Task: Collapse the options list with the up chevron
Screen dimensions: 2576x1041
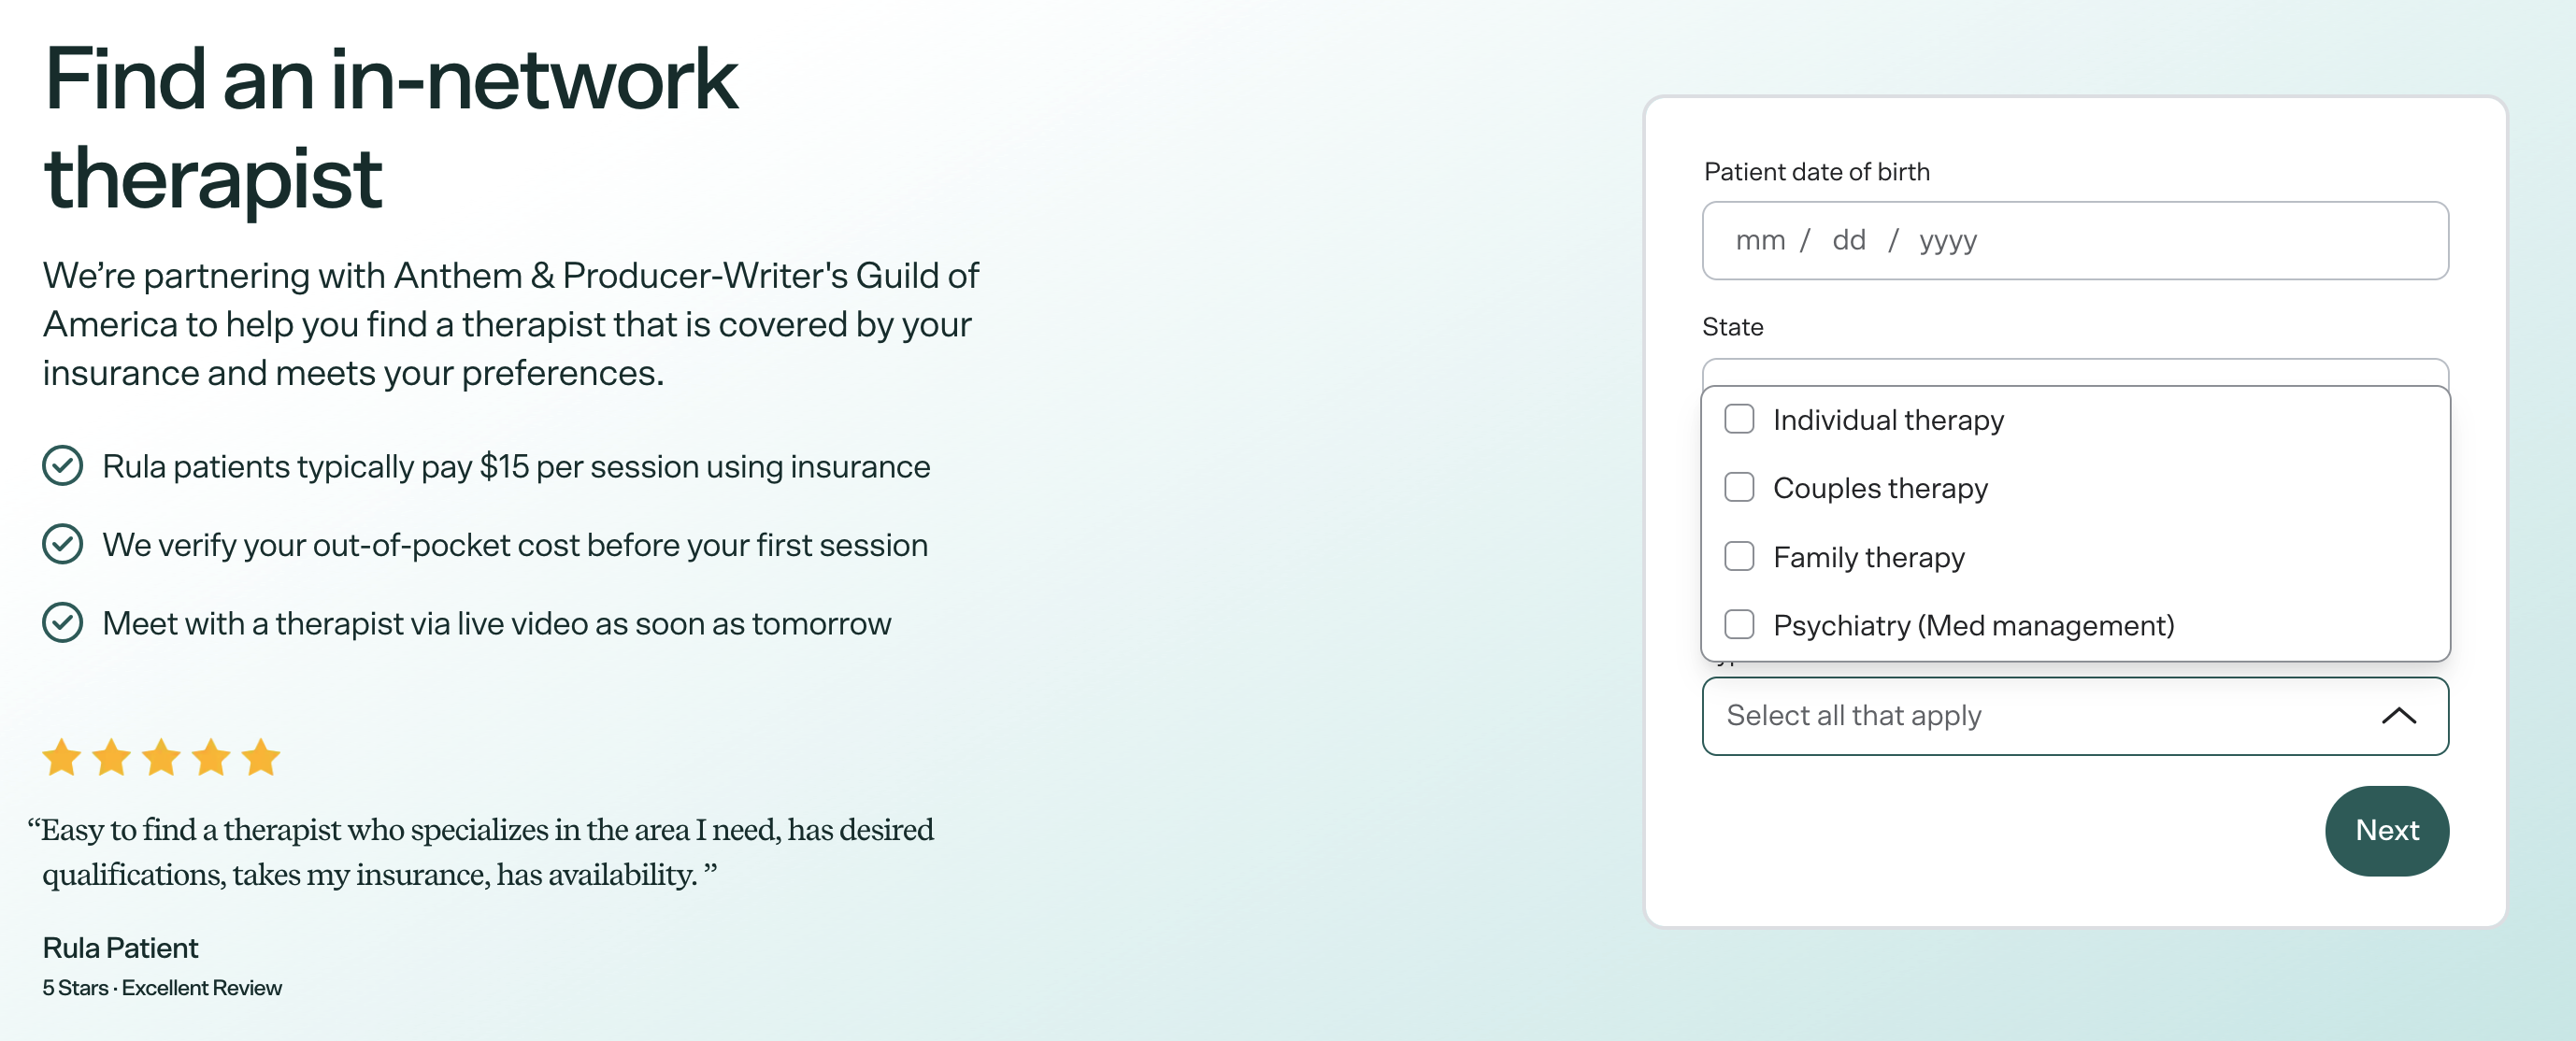Action: pyautogui.click(x=2398, y=716)
